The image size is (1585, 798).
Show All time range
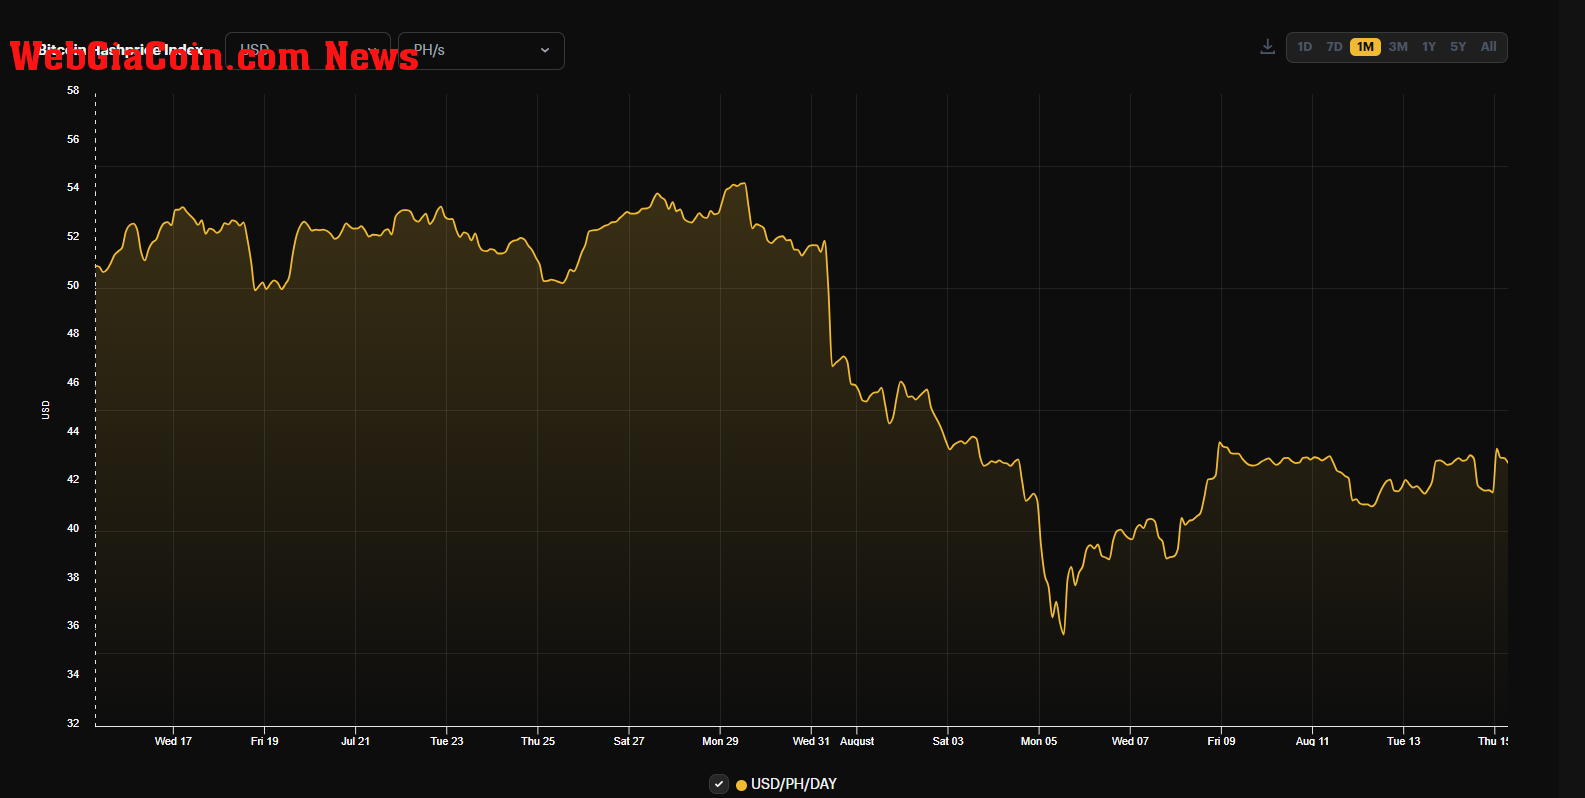[1489, 47]
